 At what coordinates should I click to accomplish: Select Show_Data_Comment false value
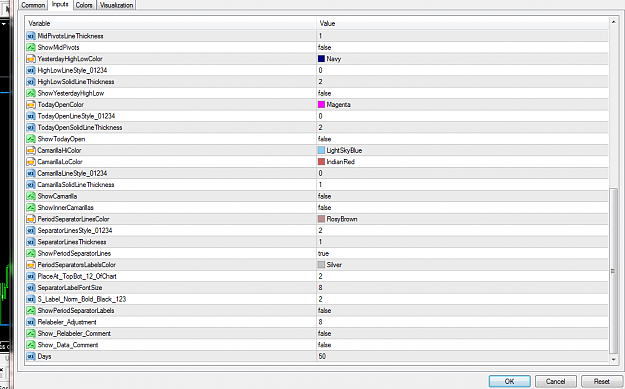(324, 345)
